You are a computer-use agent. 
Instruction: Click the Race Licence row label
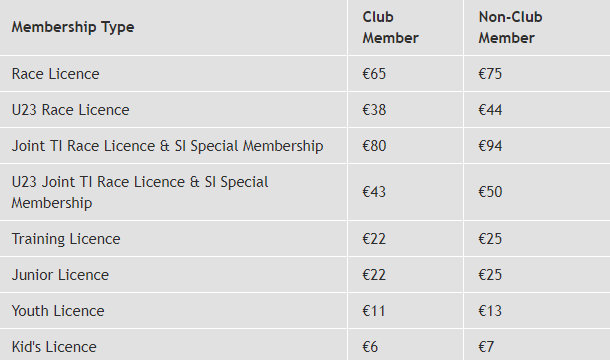(55, 74)
